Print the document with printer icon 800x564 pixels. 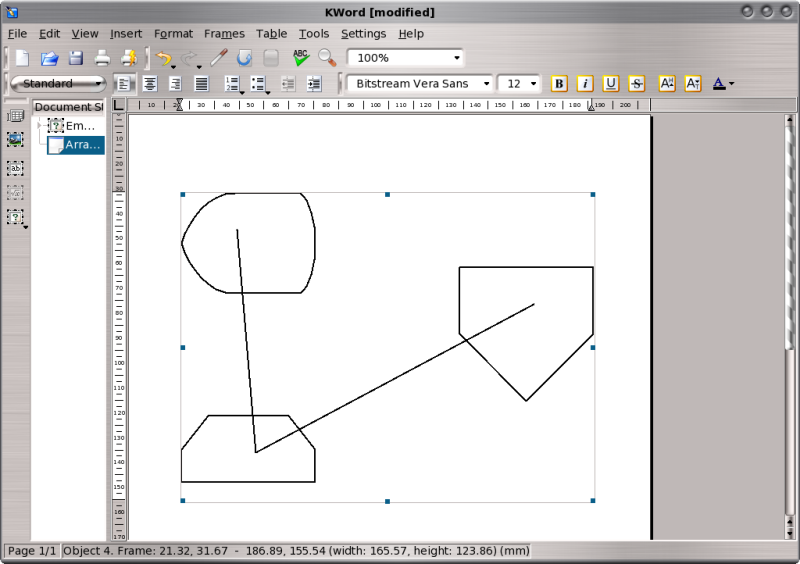pyautogui.click(x=103, y=58)
